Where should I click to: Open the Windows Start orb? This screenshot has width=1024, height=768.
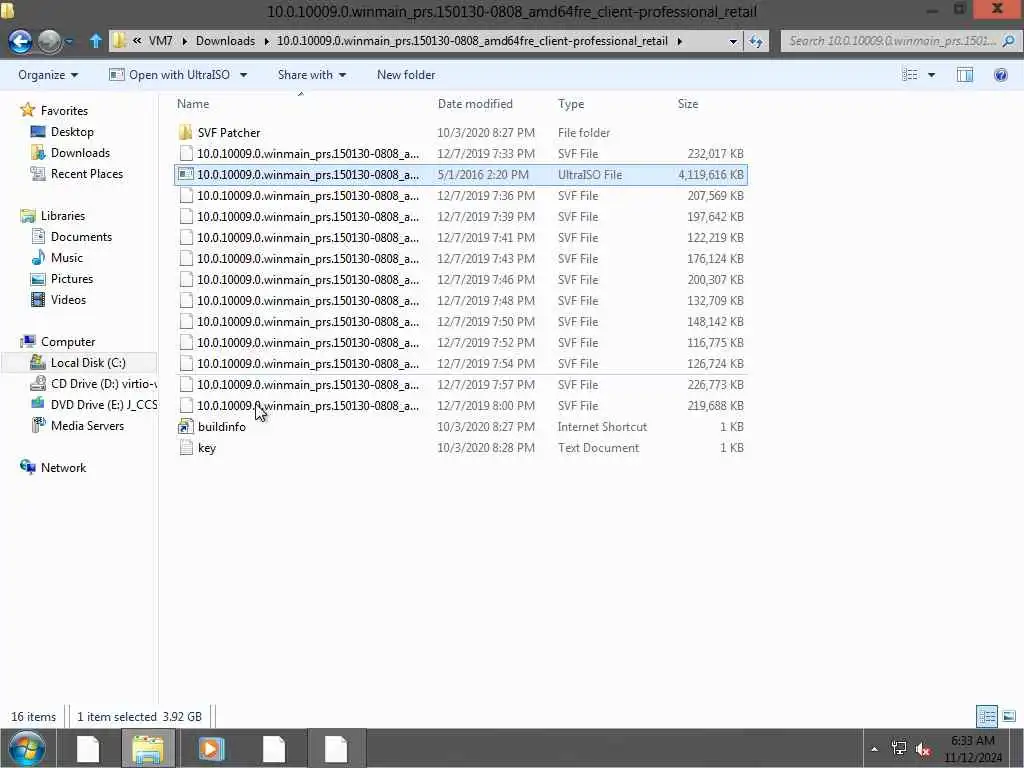coord(27,748)
